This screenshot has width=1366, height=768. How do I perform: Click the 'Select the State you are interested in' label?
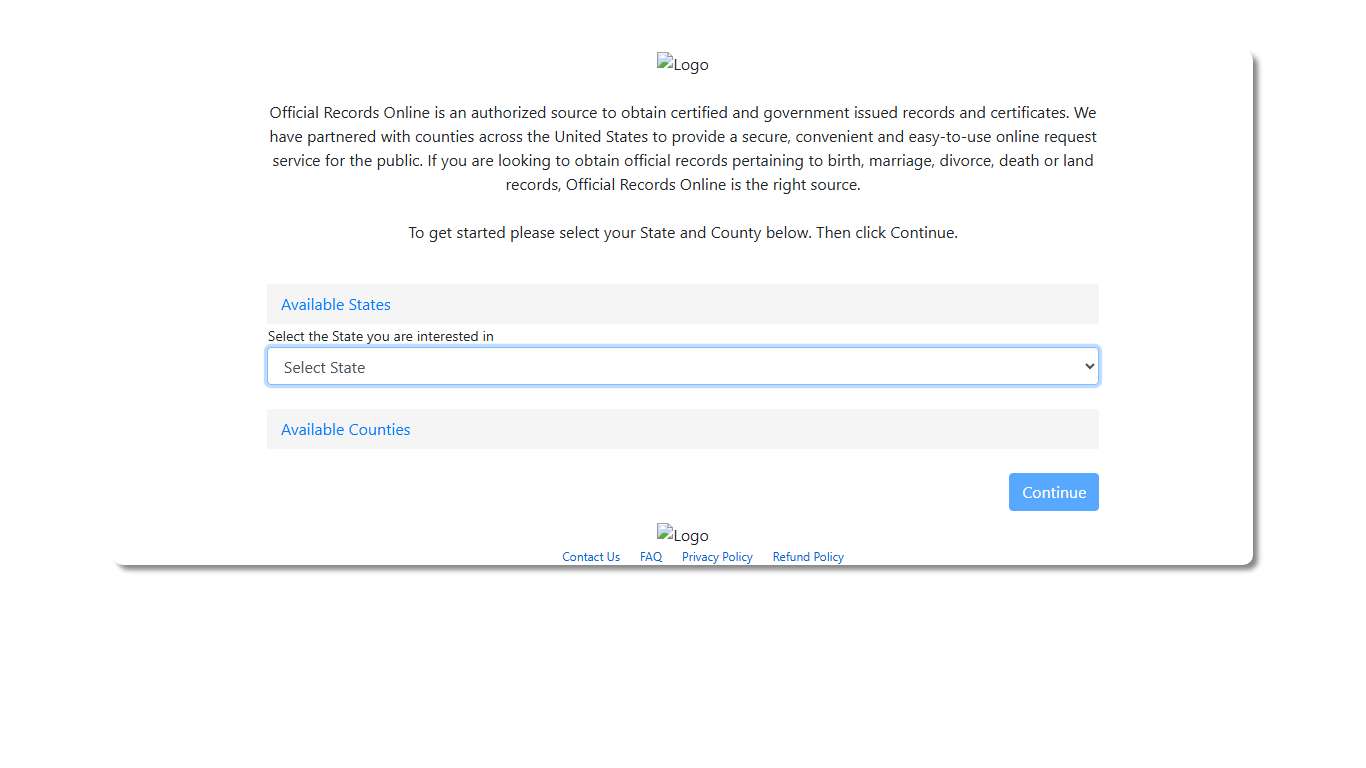coord(381,336)
